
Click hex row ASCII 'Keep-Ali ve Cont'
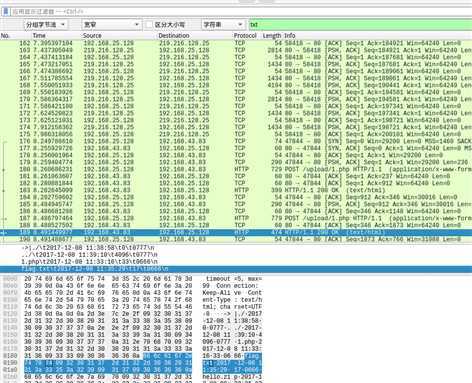(232, 293)
